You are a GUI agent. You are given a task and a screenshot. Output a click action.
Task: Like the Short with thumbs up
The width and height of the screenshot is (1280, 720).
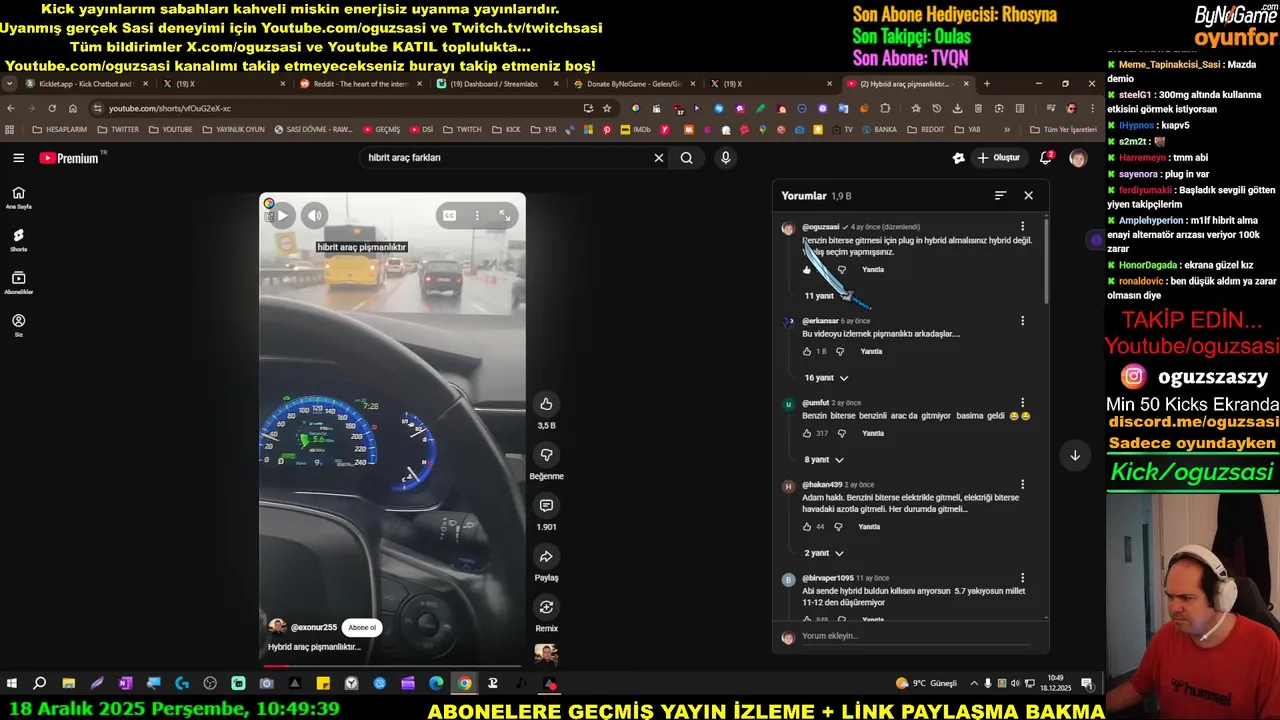coord(546,404)
